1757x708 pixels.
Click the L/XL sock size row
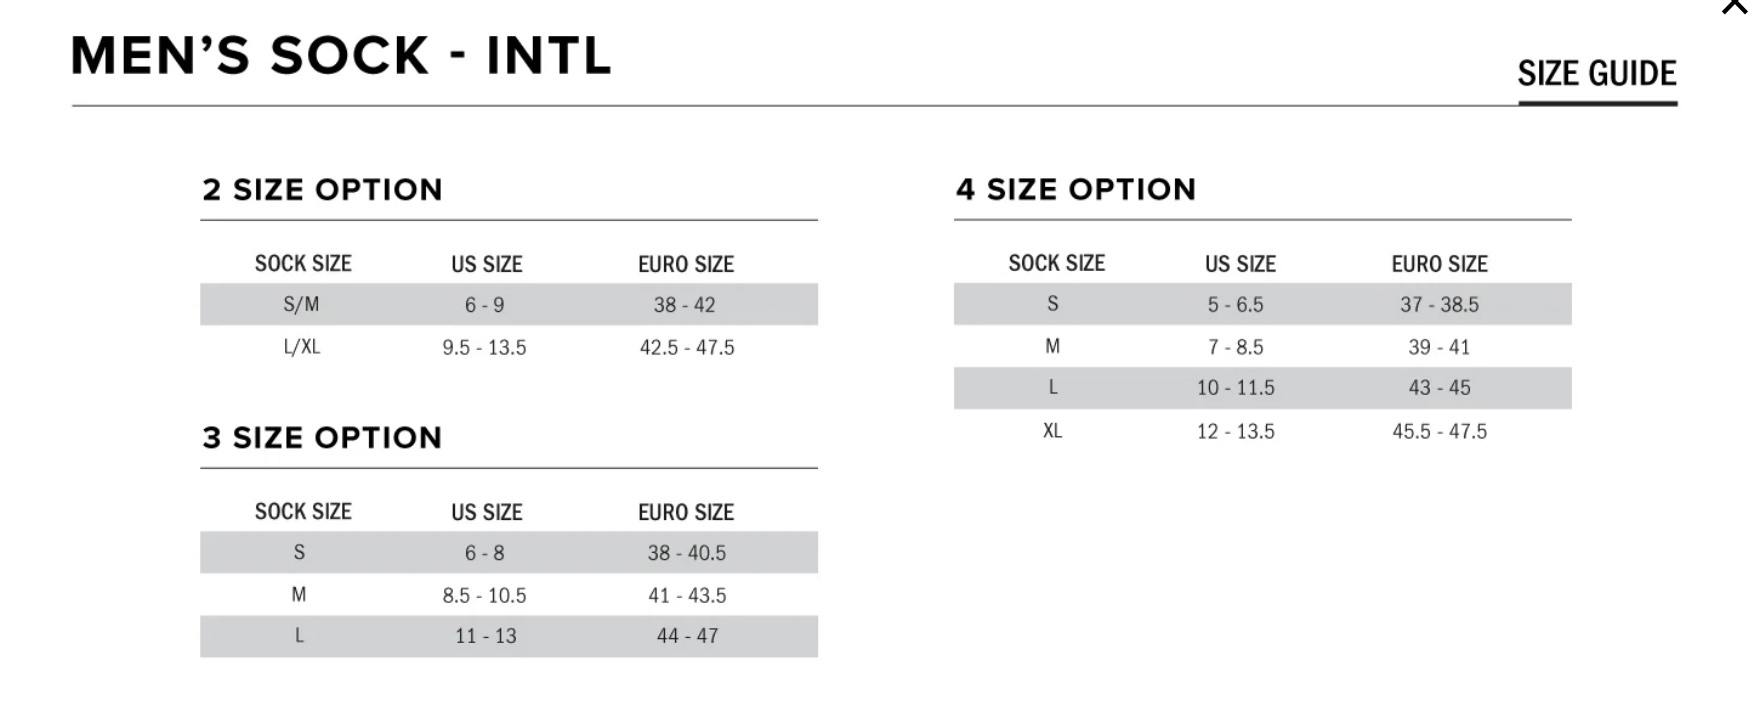(509, 347)
